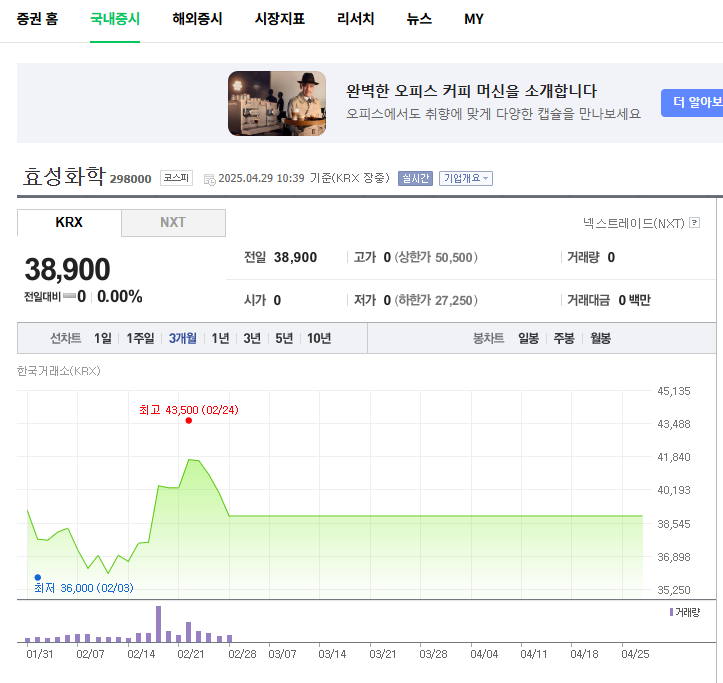The height and width of the screenshot is (683, 723).
Task: Click the 실시간 badge button
Action: pos(415,178)
